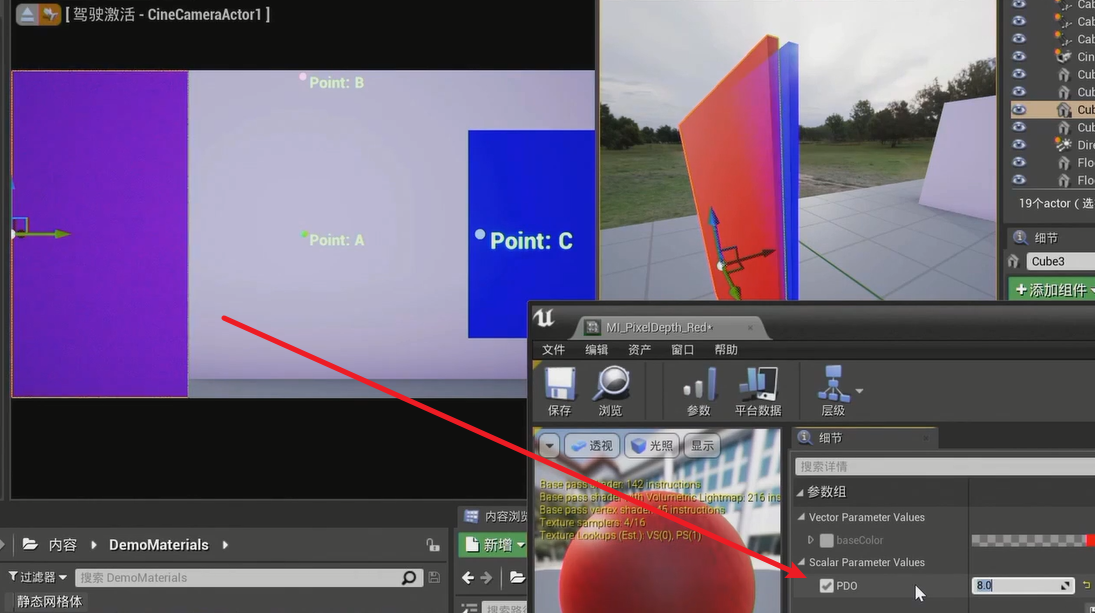Click the camera view icon beside eject
Screen dimensions: 1095x613
tap(50, 15)
